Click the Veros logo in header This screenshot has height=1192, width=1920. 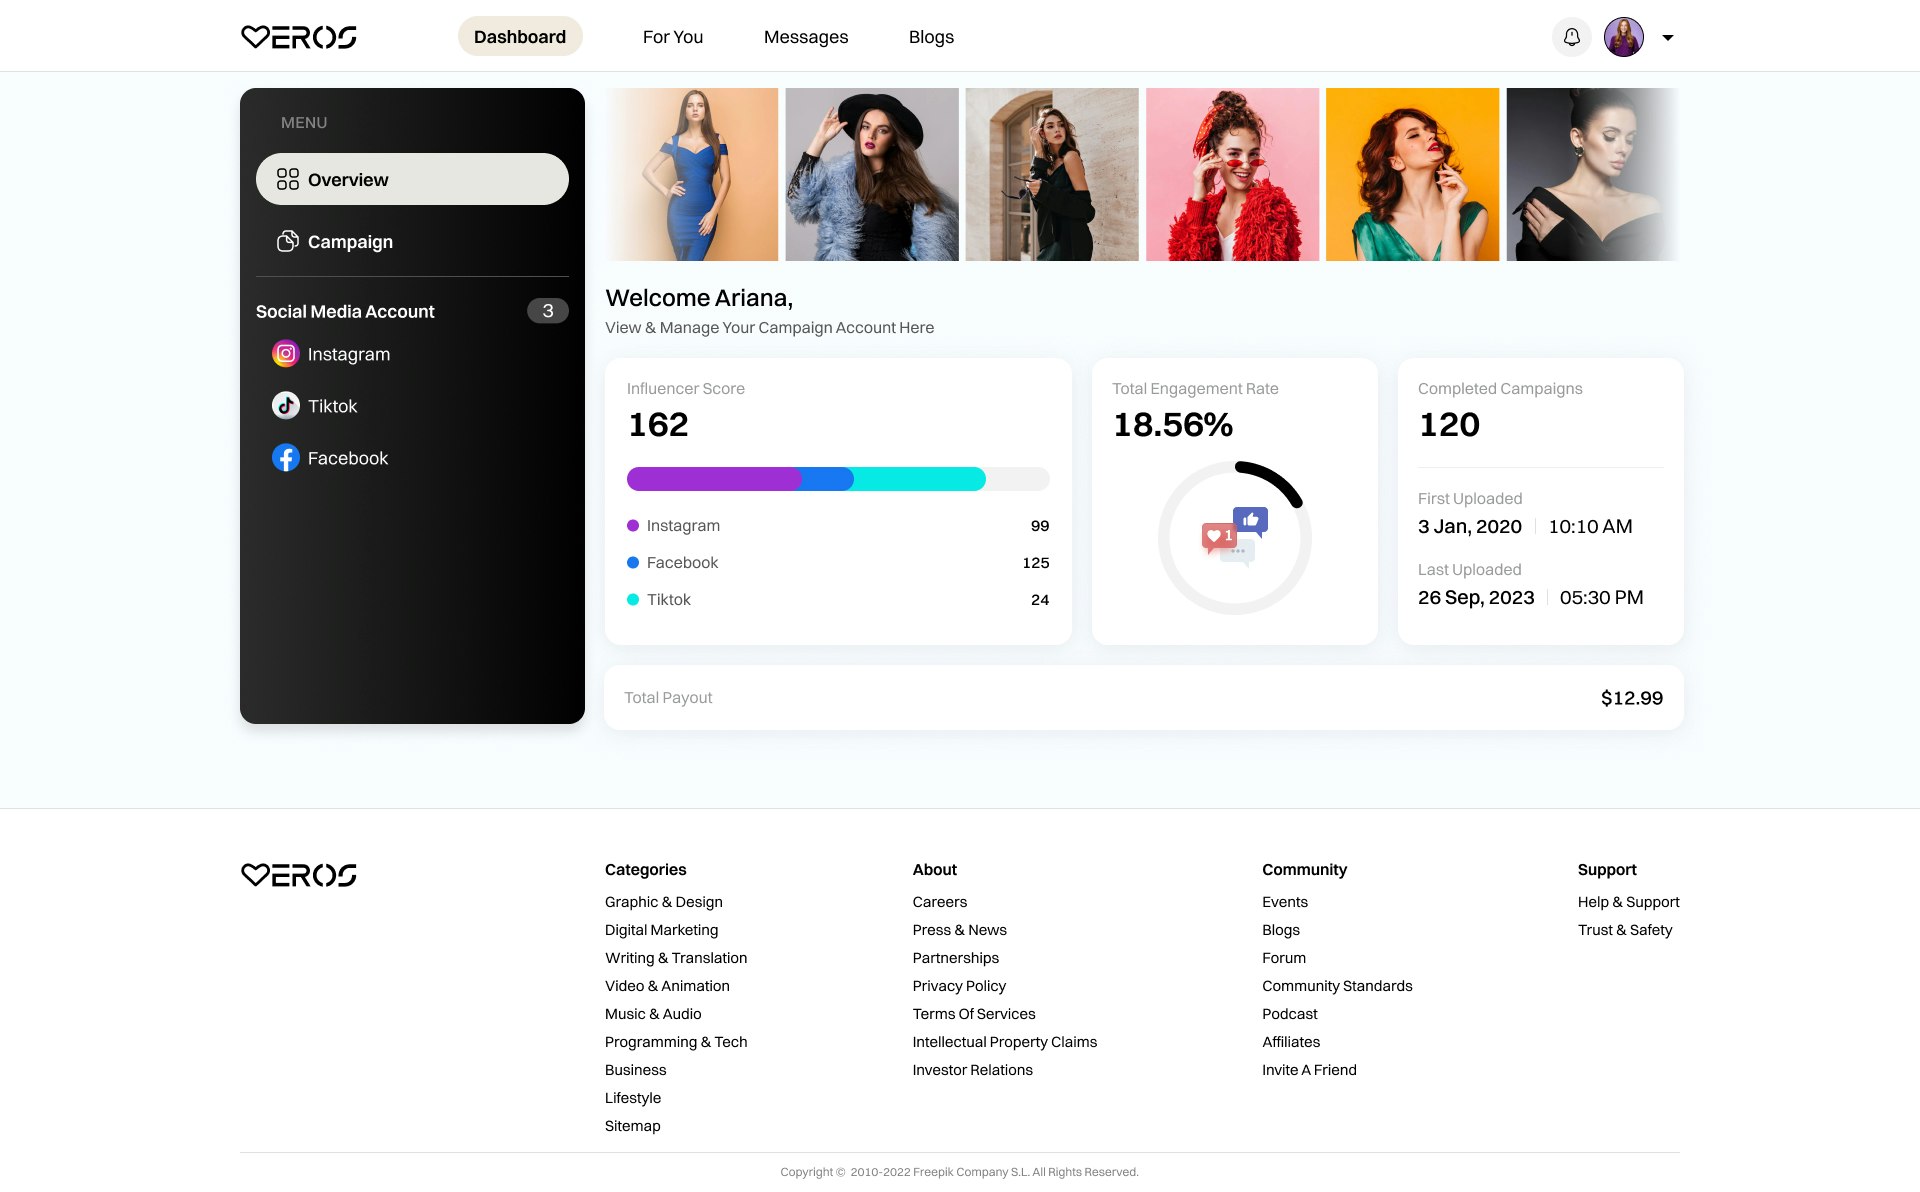[x=299, y=37]
